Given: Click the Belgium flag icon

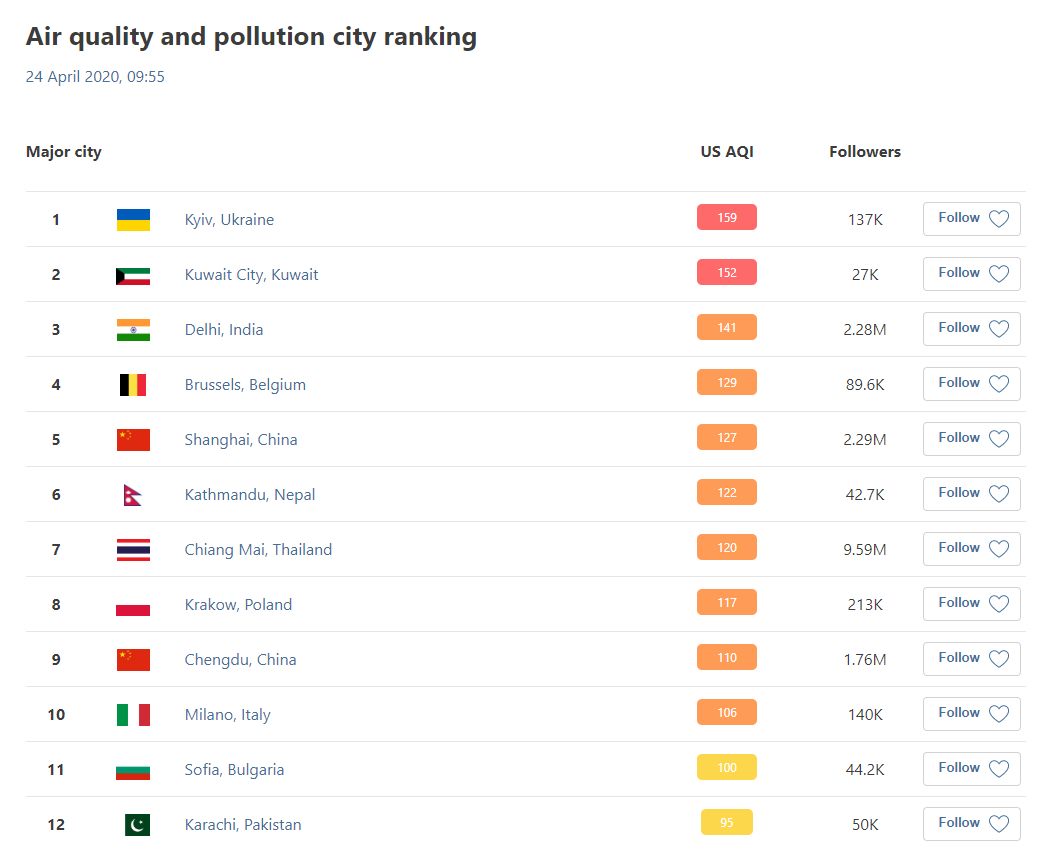Looking at the screenshot, I should 133,385.
